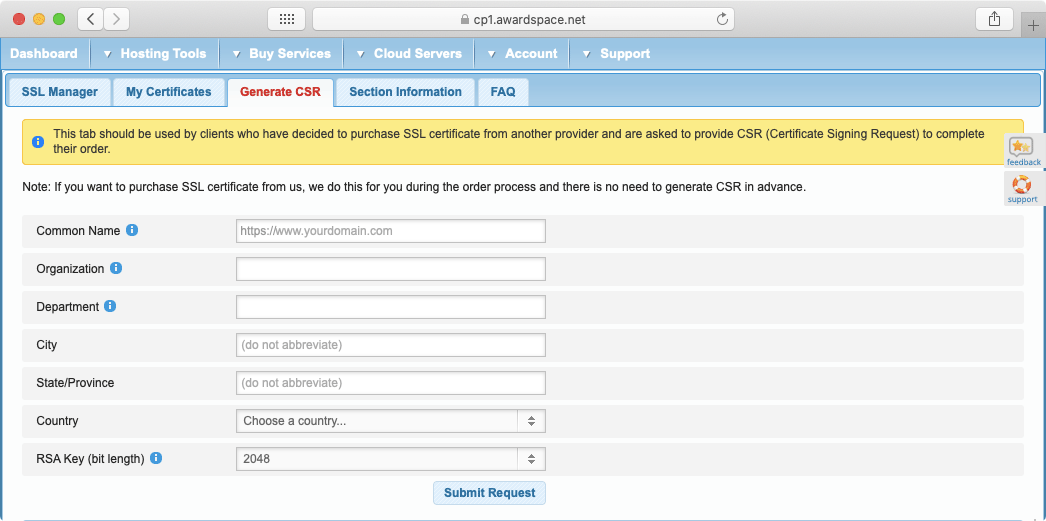Screen dimensions: 1046x521
Task: Open the support lifebuoy widget
Action: [1022, 188]
